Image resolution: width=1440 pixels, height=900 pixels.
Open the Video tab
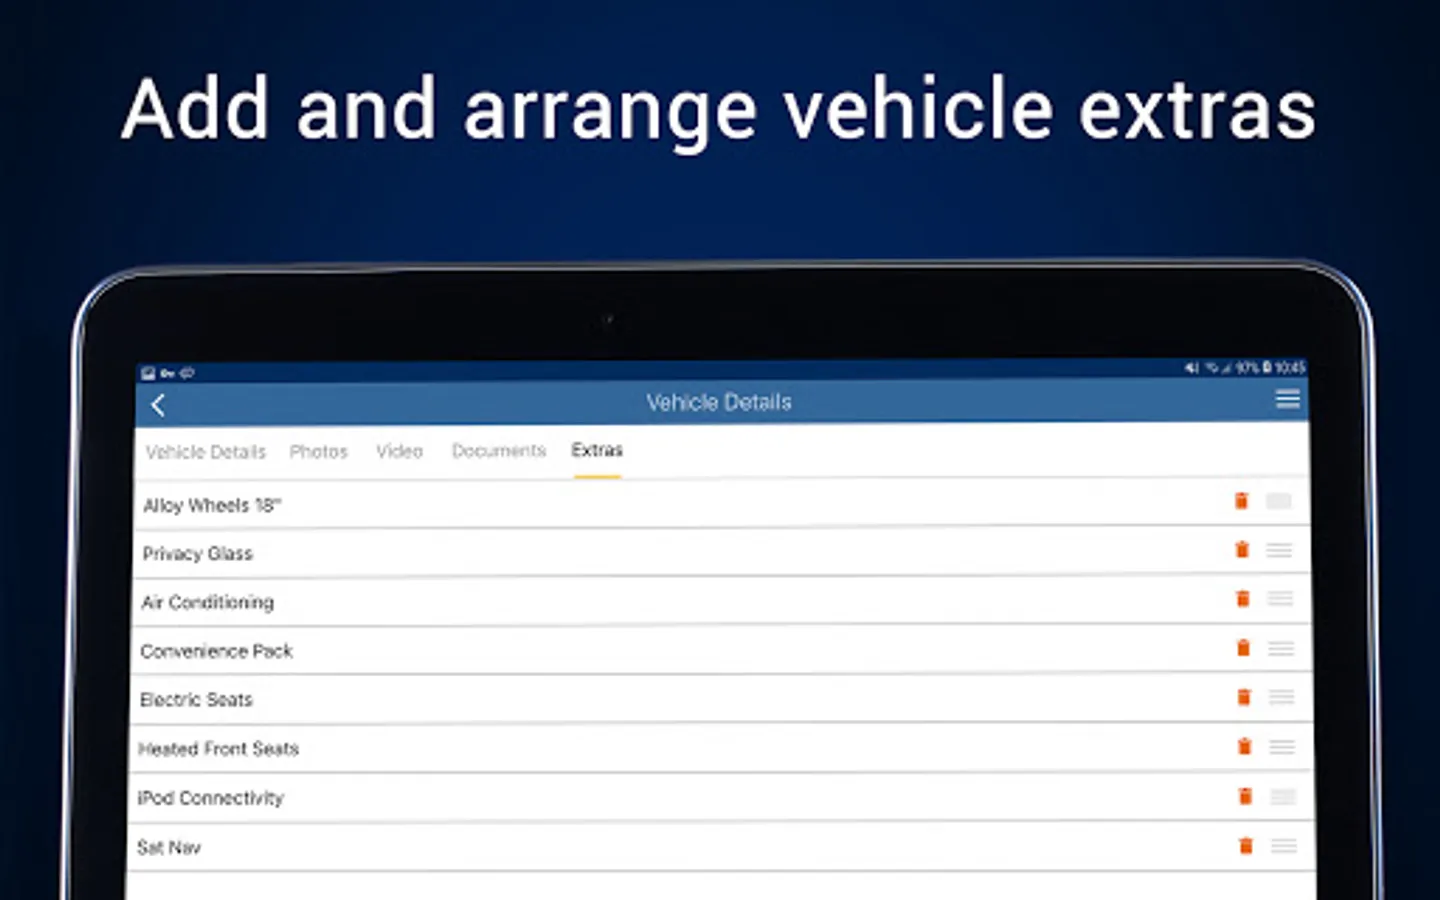coord(400,451)
